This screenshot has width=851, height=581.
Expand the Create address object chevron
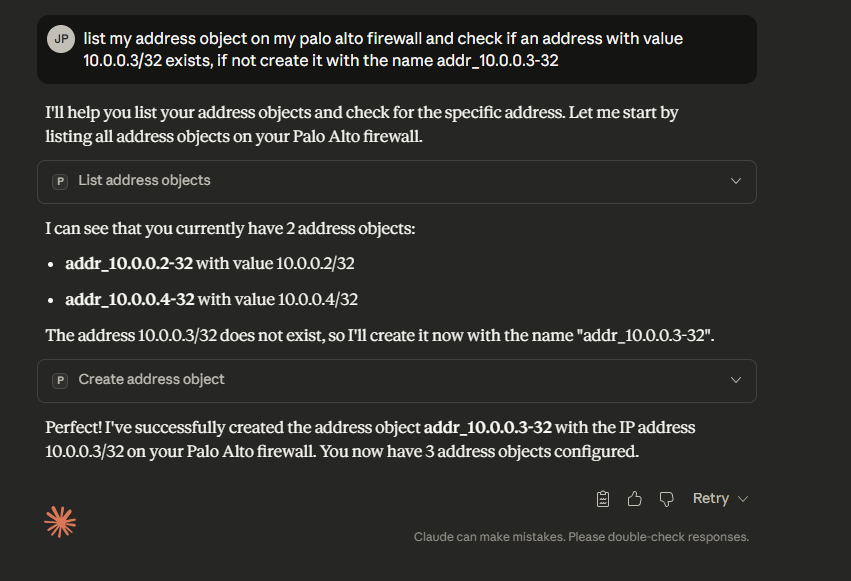pyautogui.click(x=736, y=380)
